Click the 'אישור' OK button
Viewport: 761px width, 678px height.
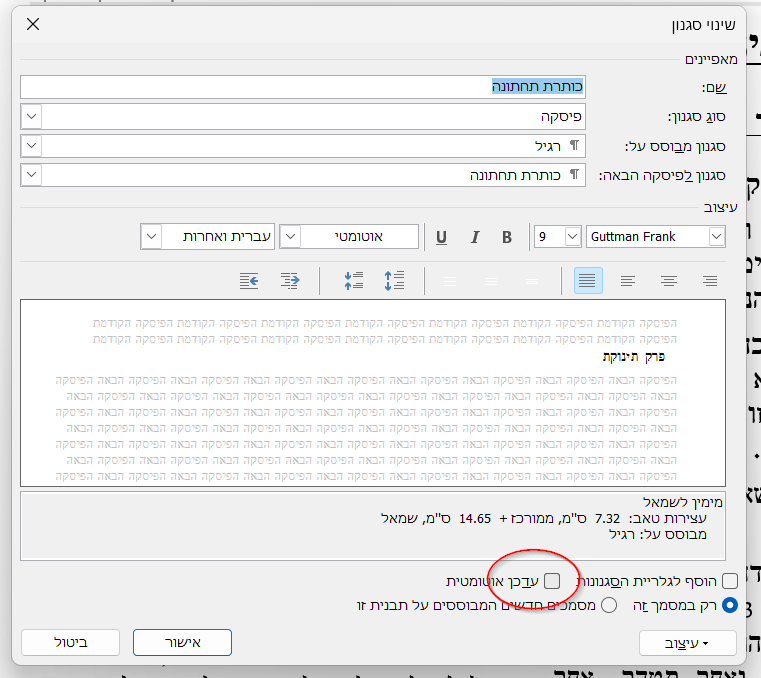[x=182, y=642]
